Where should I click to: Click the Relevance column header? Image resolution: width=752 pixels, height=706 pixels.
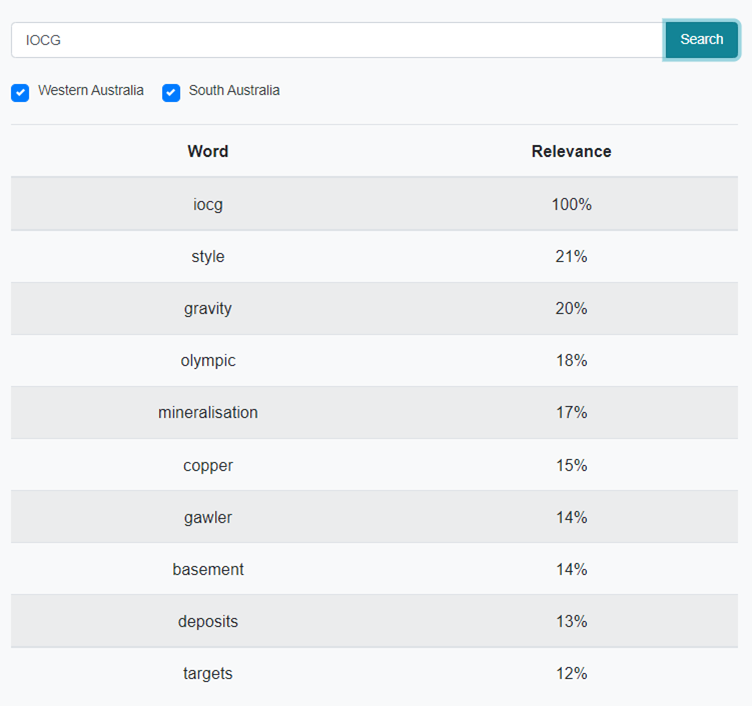571,152
